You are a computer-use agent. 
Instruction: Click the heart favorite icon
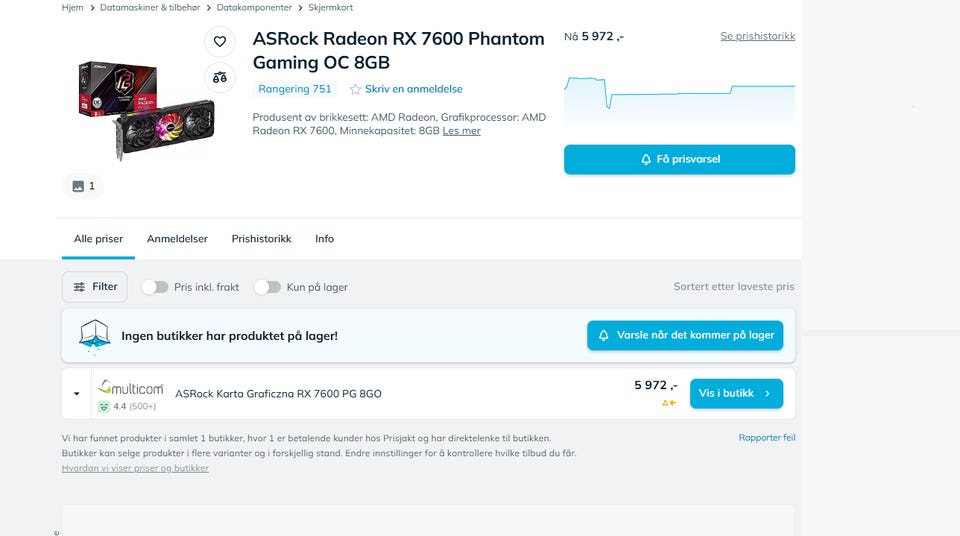(220, 42)
